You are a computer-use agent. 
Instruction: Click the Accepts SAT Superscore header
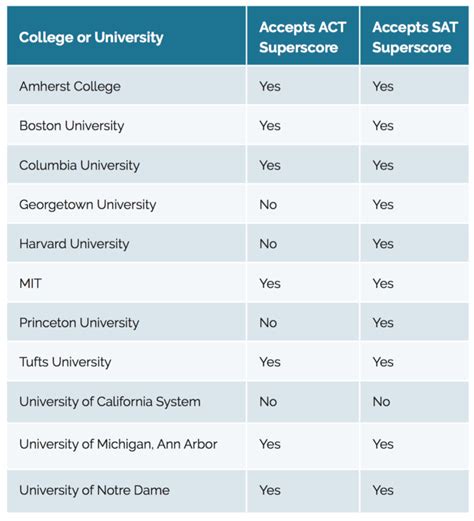click(414, 36)
